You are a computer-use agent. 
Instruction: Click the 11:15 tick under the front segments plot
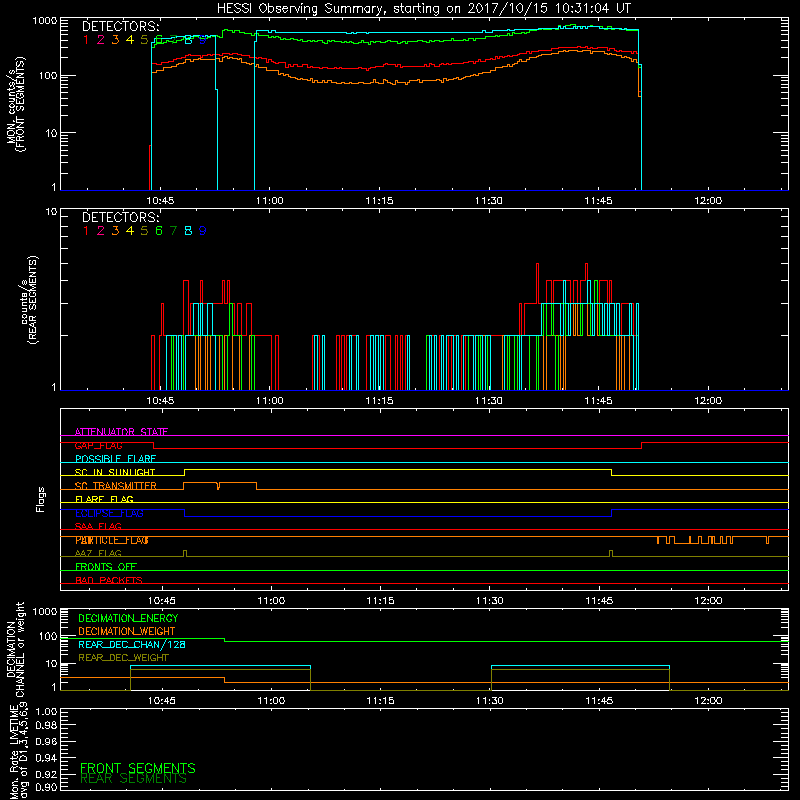[379, 201]
